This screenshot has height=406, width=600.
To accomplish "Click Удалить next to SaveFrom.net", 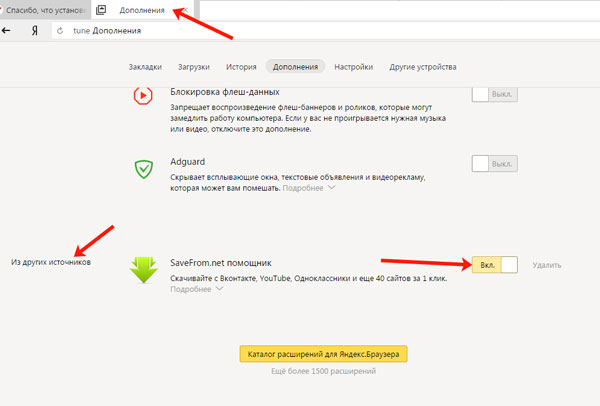I will 547,265.
